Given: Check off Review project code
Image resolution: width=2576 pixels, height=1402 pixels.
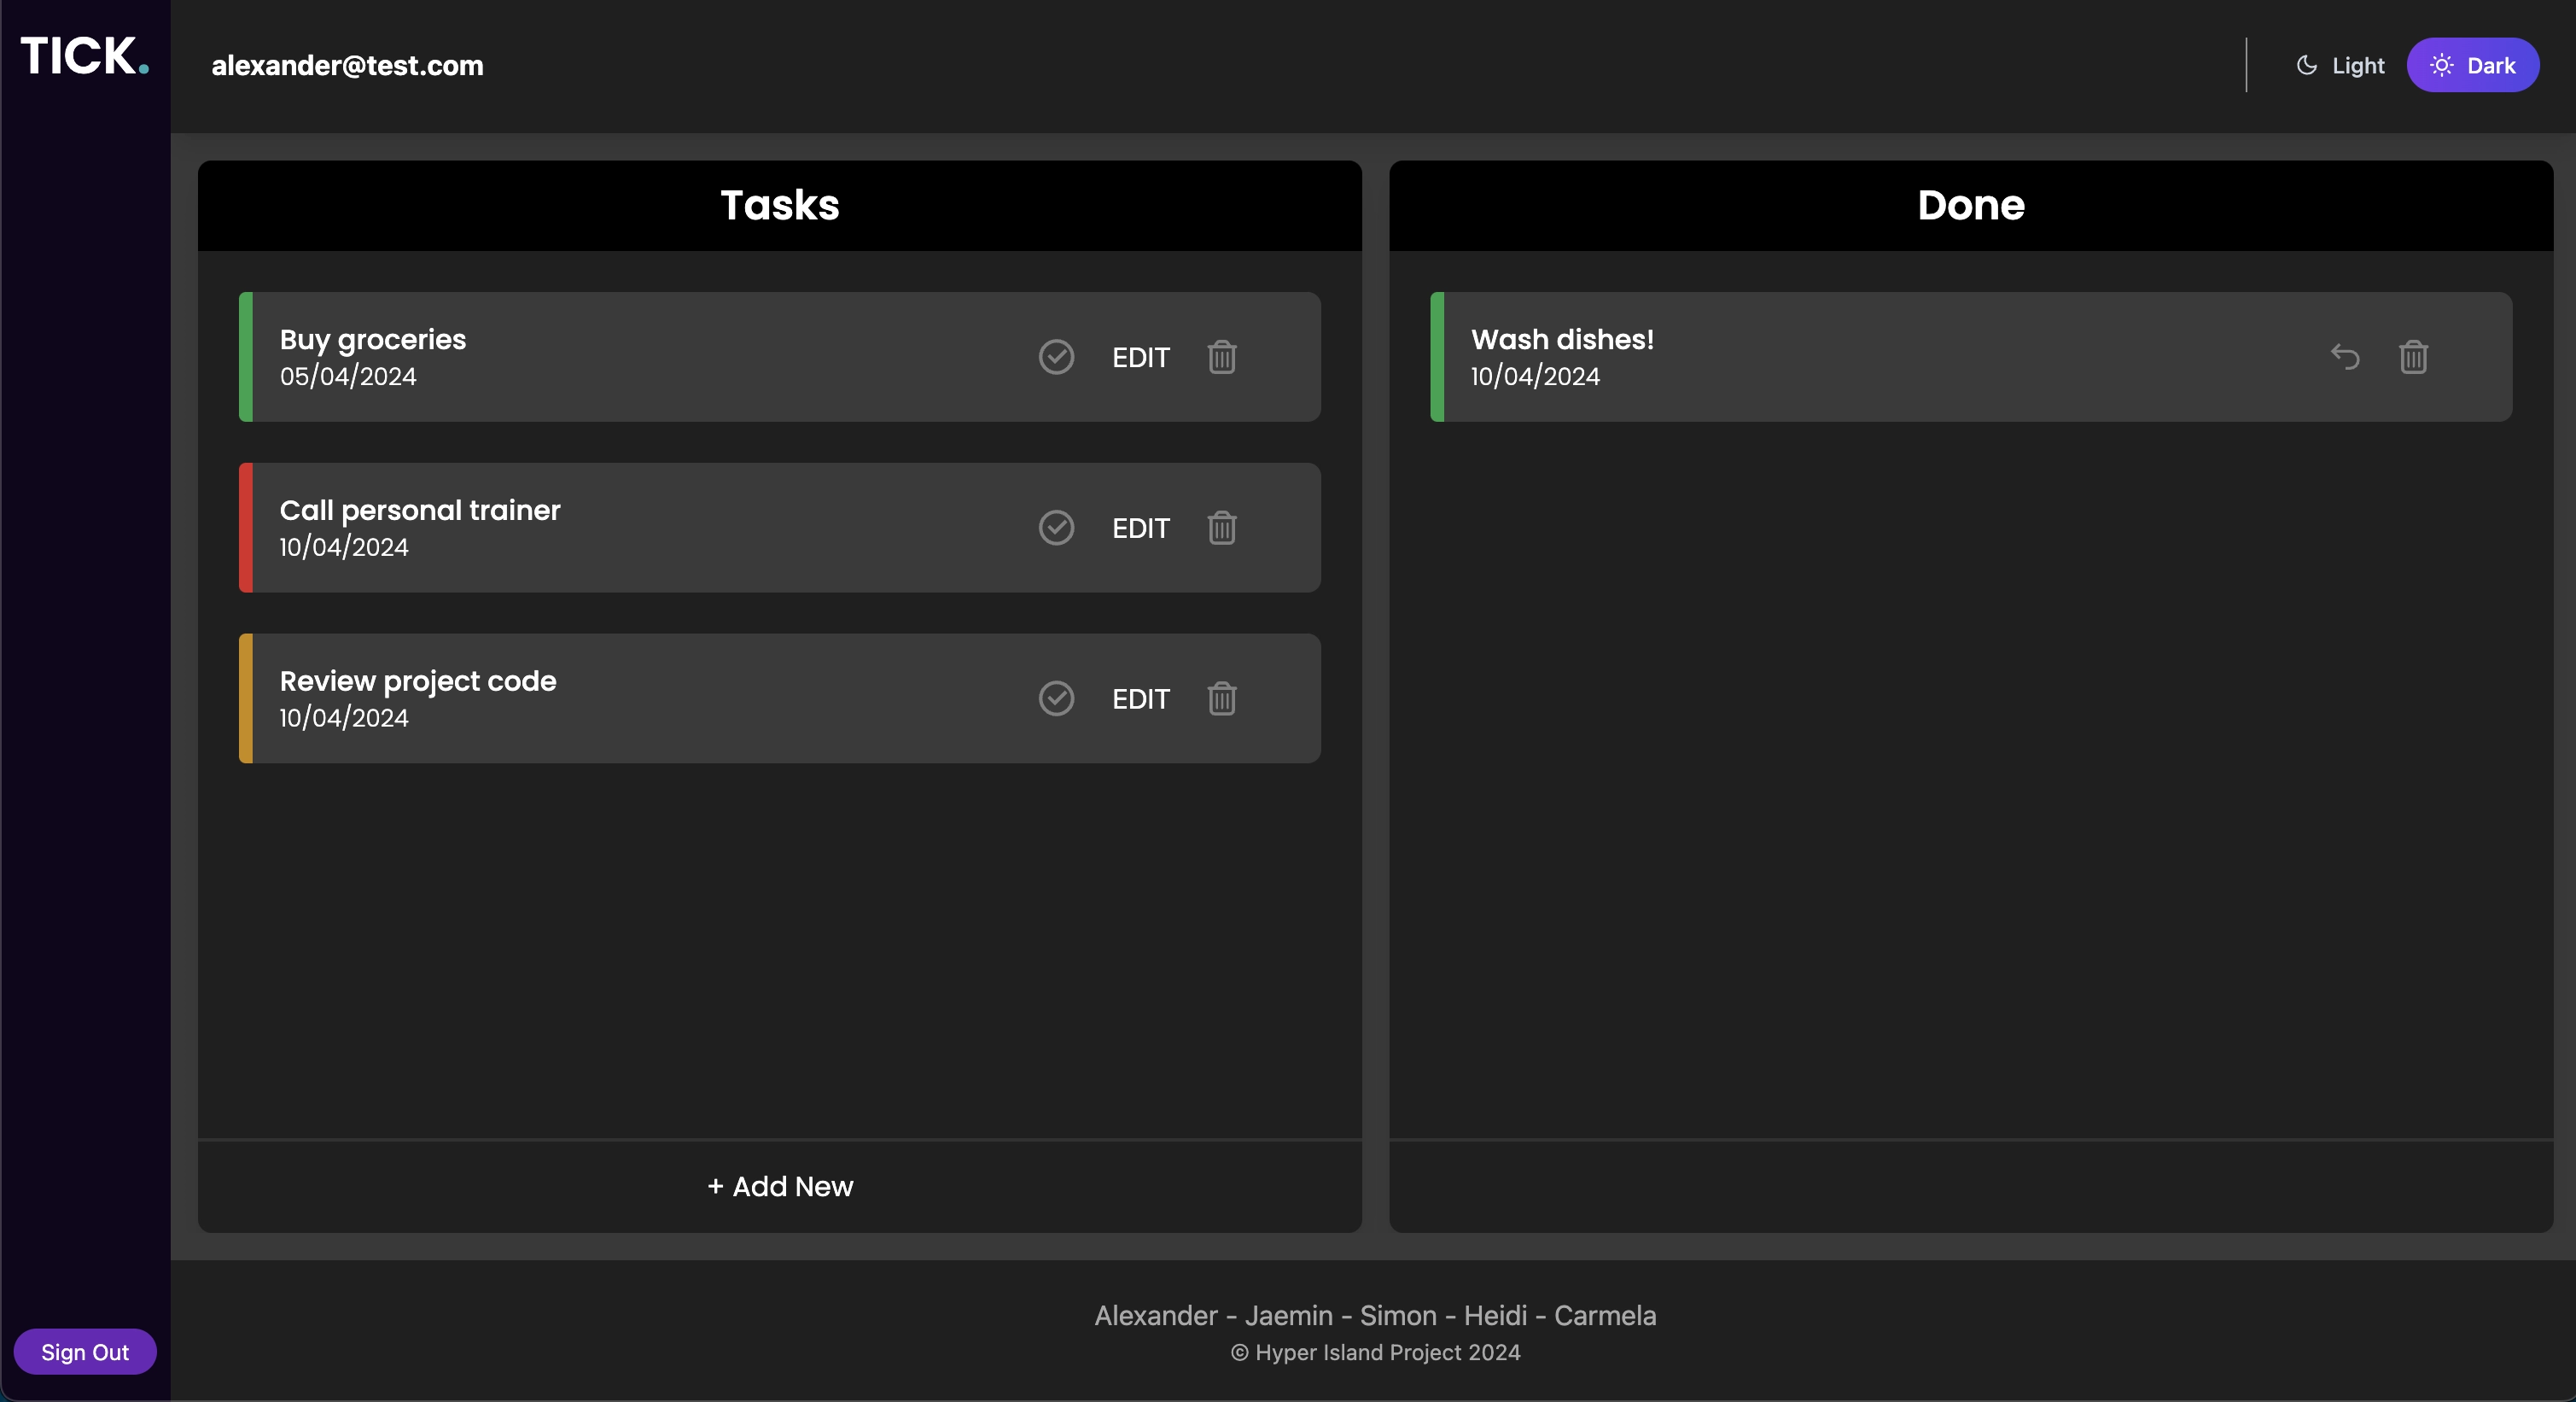Looking at the screenshot, I should tap(1056, 699).
